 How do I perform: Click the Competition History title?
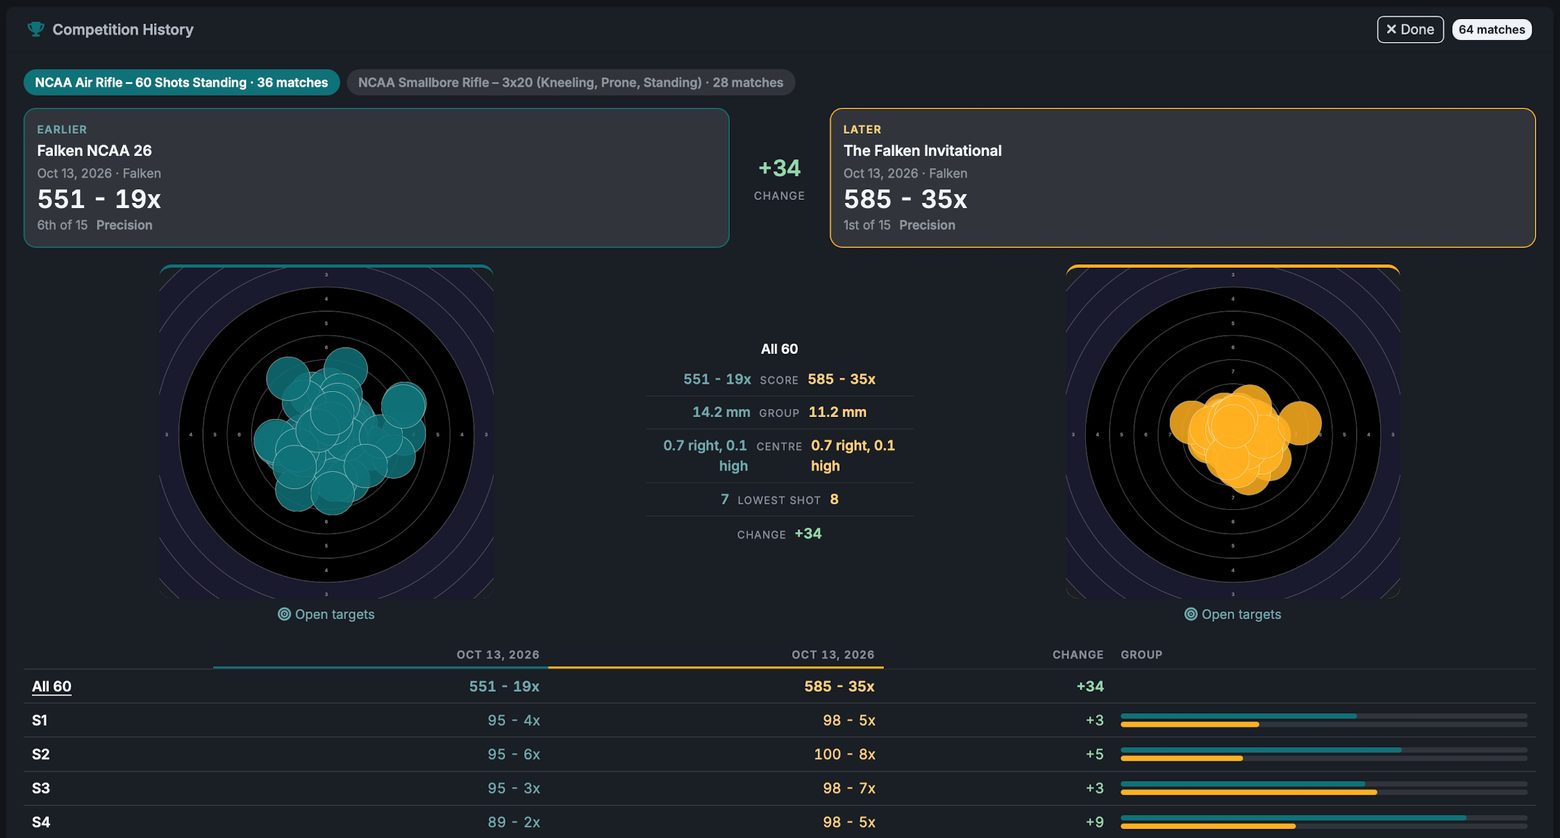pyautogui.click(x=123, y=29)
